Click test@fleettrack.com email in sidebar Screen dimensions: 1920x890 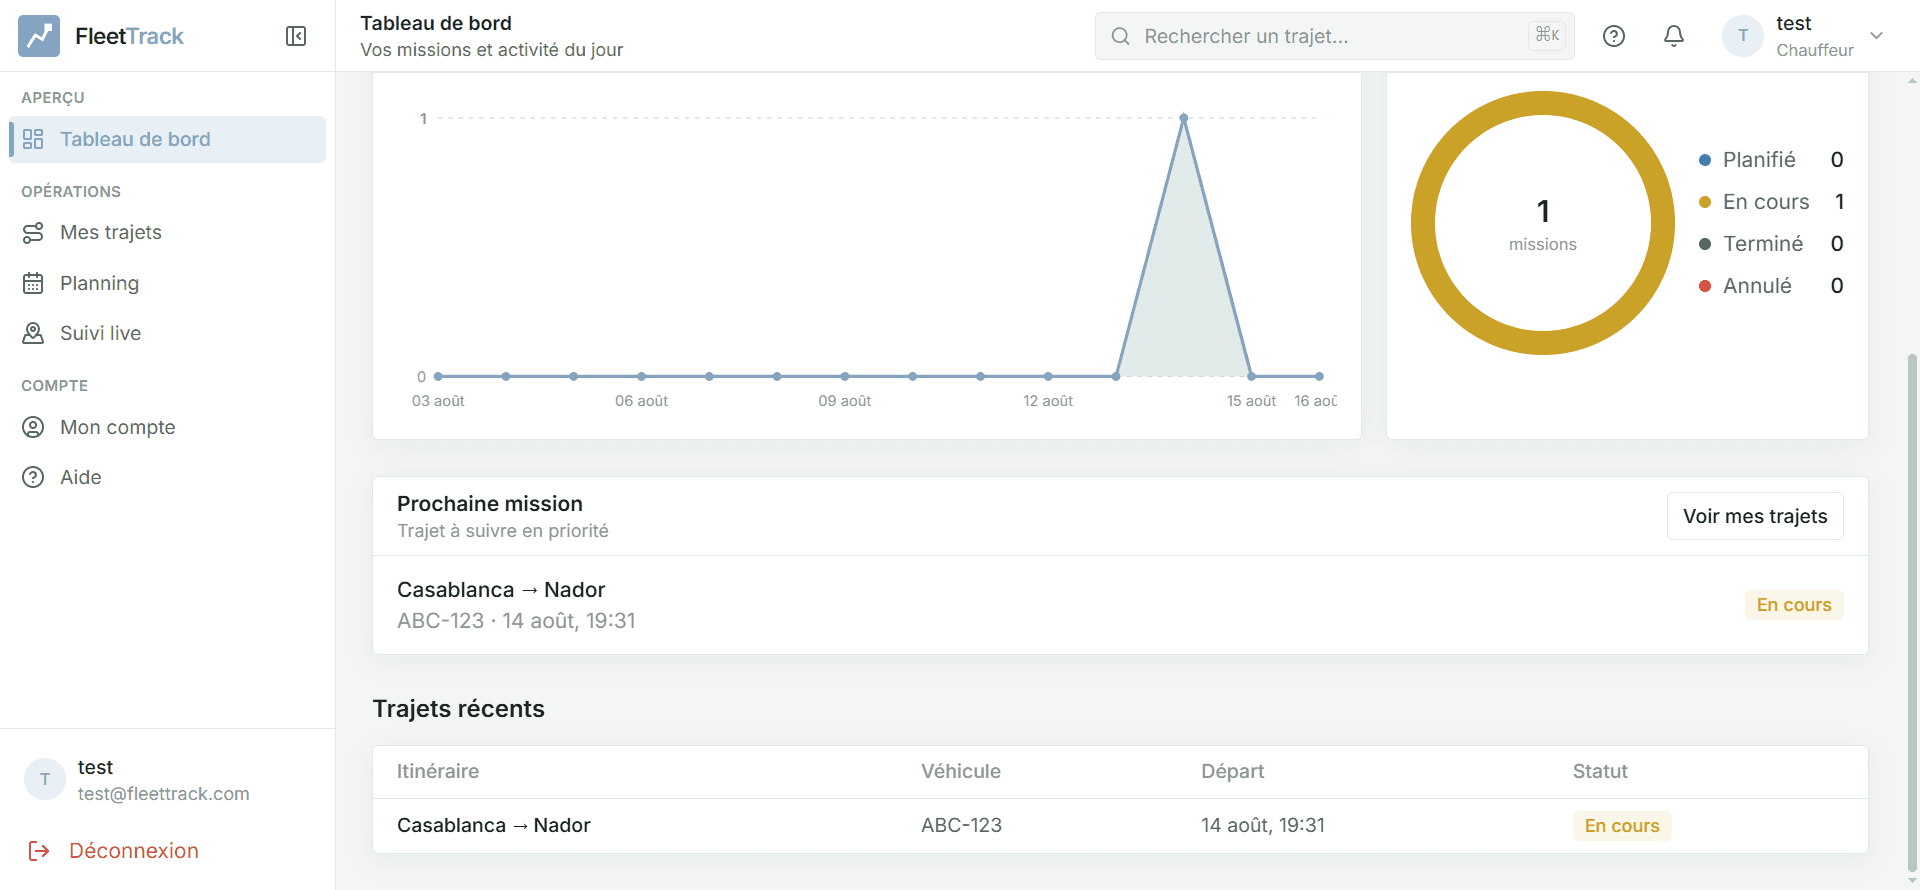[164, 794]
